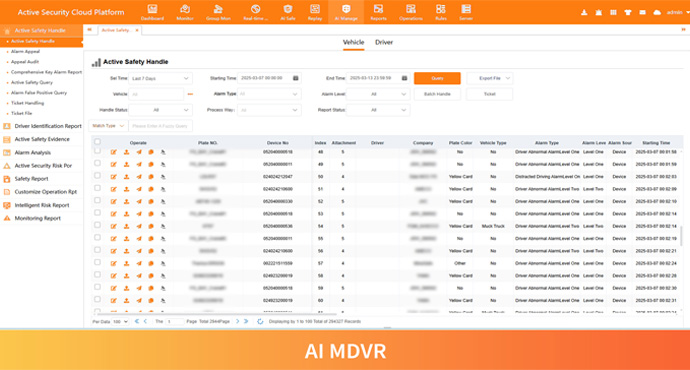Open the Sel Time 'Last 7 Days' dropdown
This screenshot has height=370, width=690.
(160, 78)
